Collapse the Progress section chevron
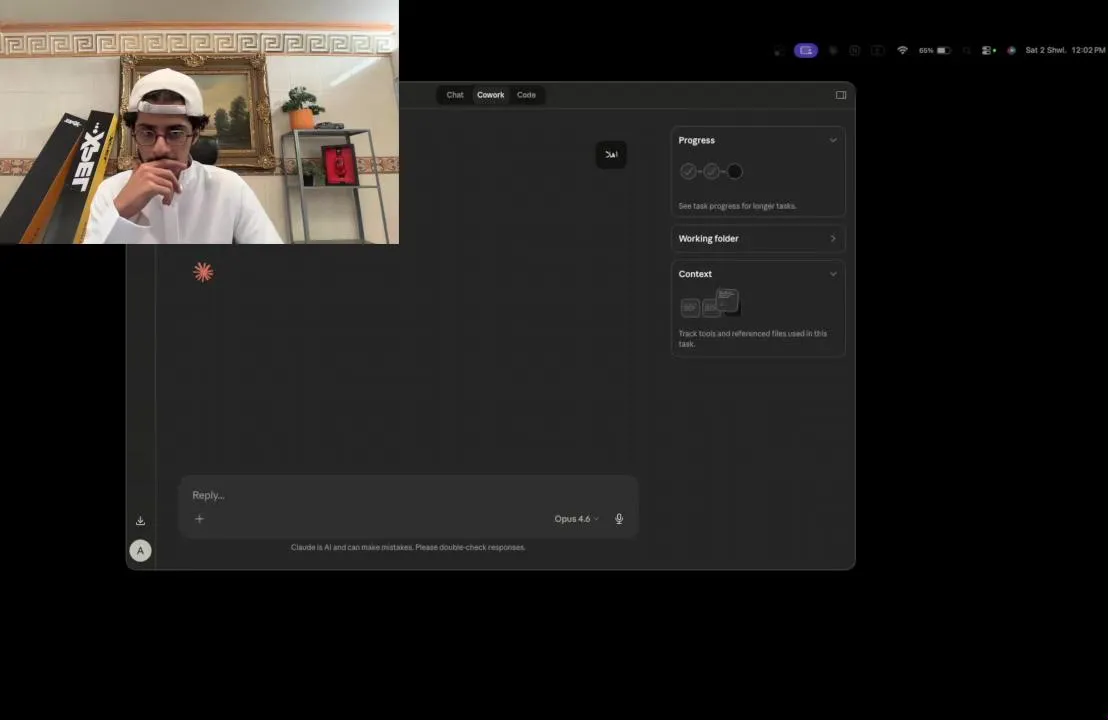The height and width of the screenshot is (720, 1108). 833,140
